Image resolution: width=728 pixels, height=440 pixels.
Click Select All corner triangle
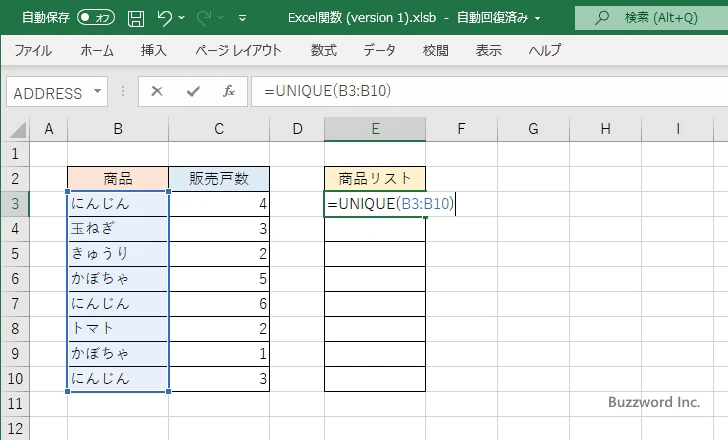click(15, 129)
